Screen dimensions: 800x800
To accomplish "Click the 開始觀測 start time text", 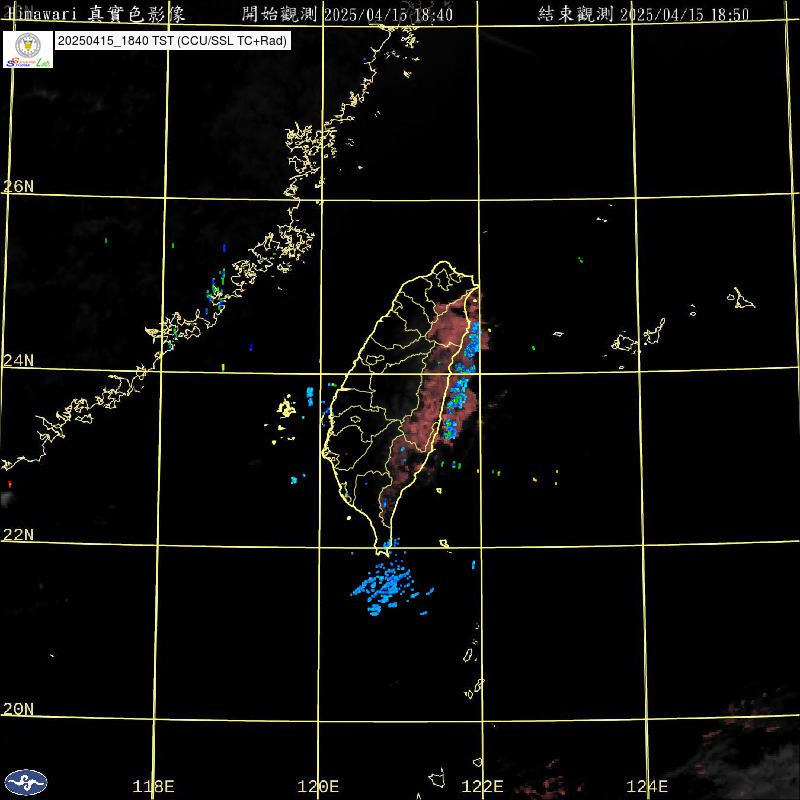I will pos(347,14).
